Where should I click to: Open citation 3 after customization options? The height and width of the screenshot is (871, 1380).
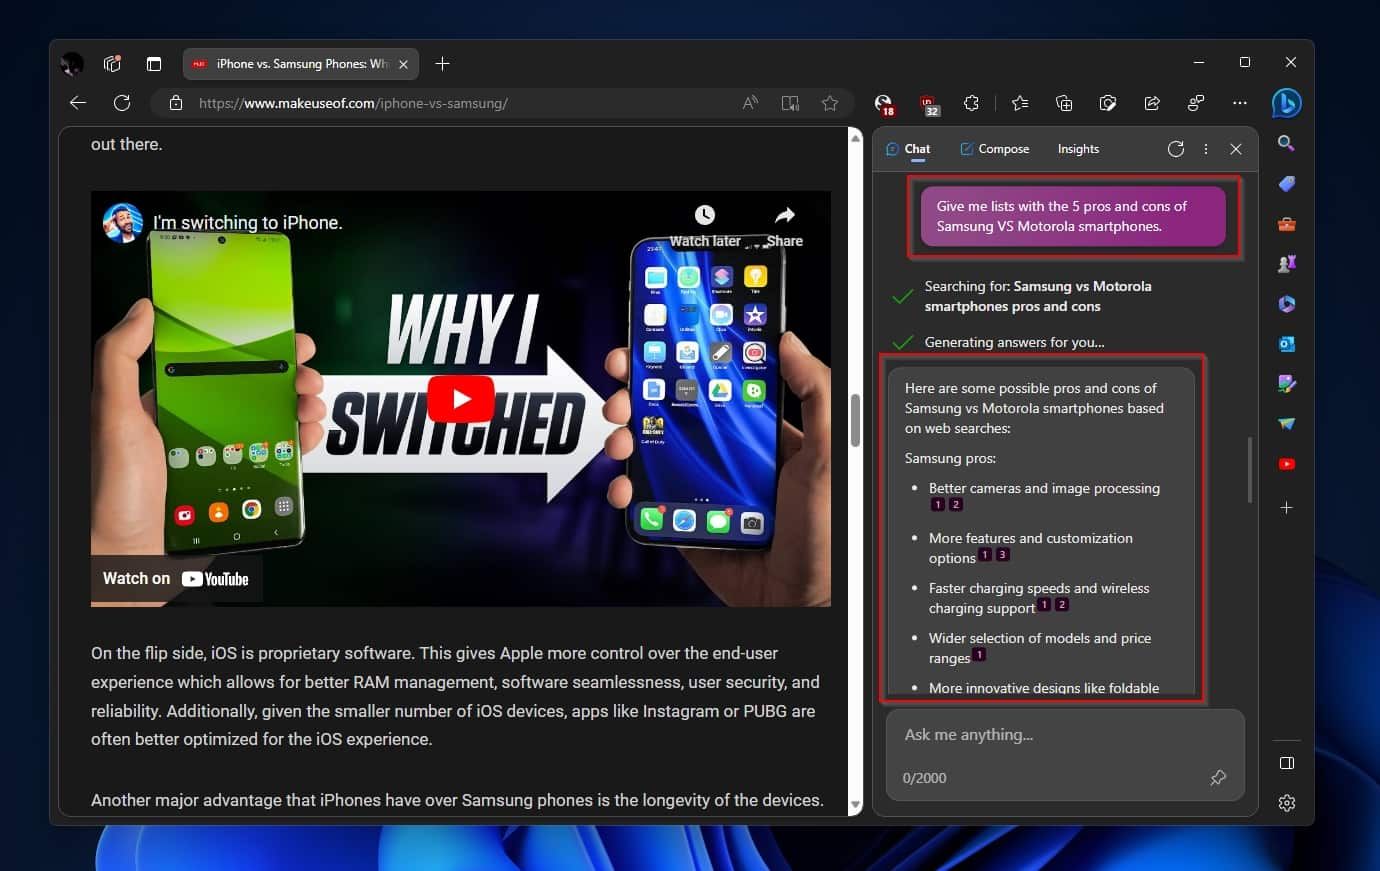click(x=1003, y=555)
